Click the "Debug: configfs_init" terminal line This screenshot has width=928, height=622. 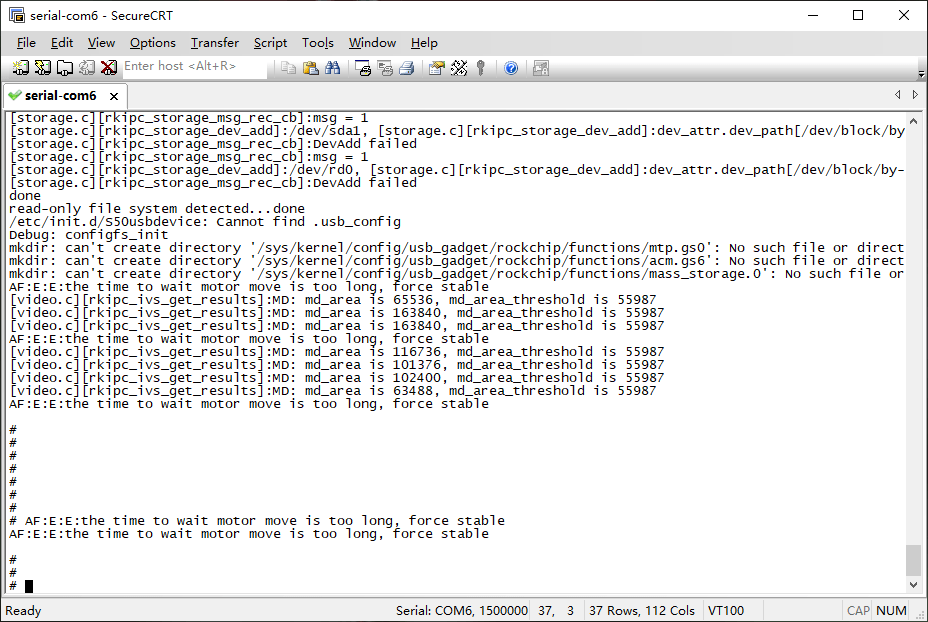pos(89,235)
